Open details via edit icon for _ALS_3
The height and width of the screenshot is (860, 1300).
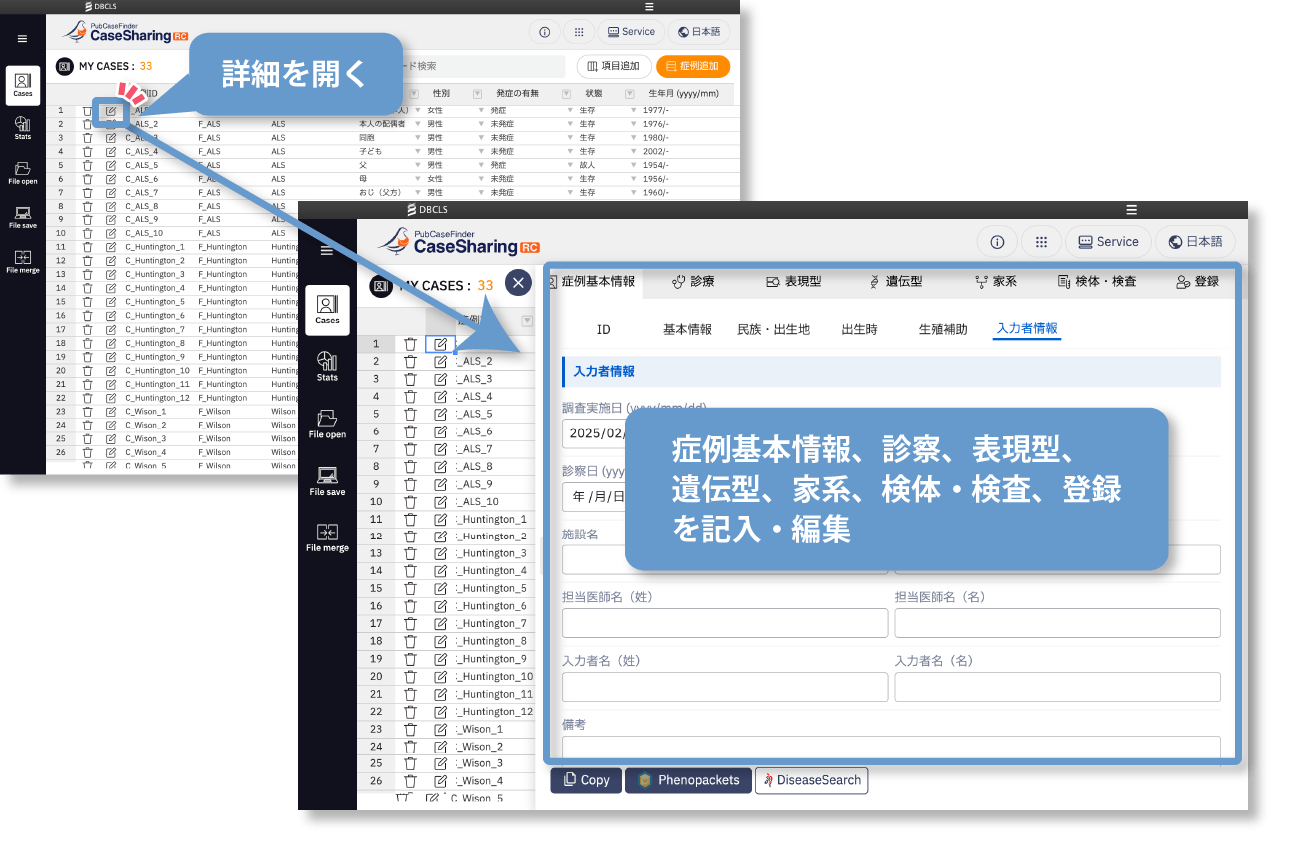[441, 379]
